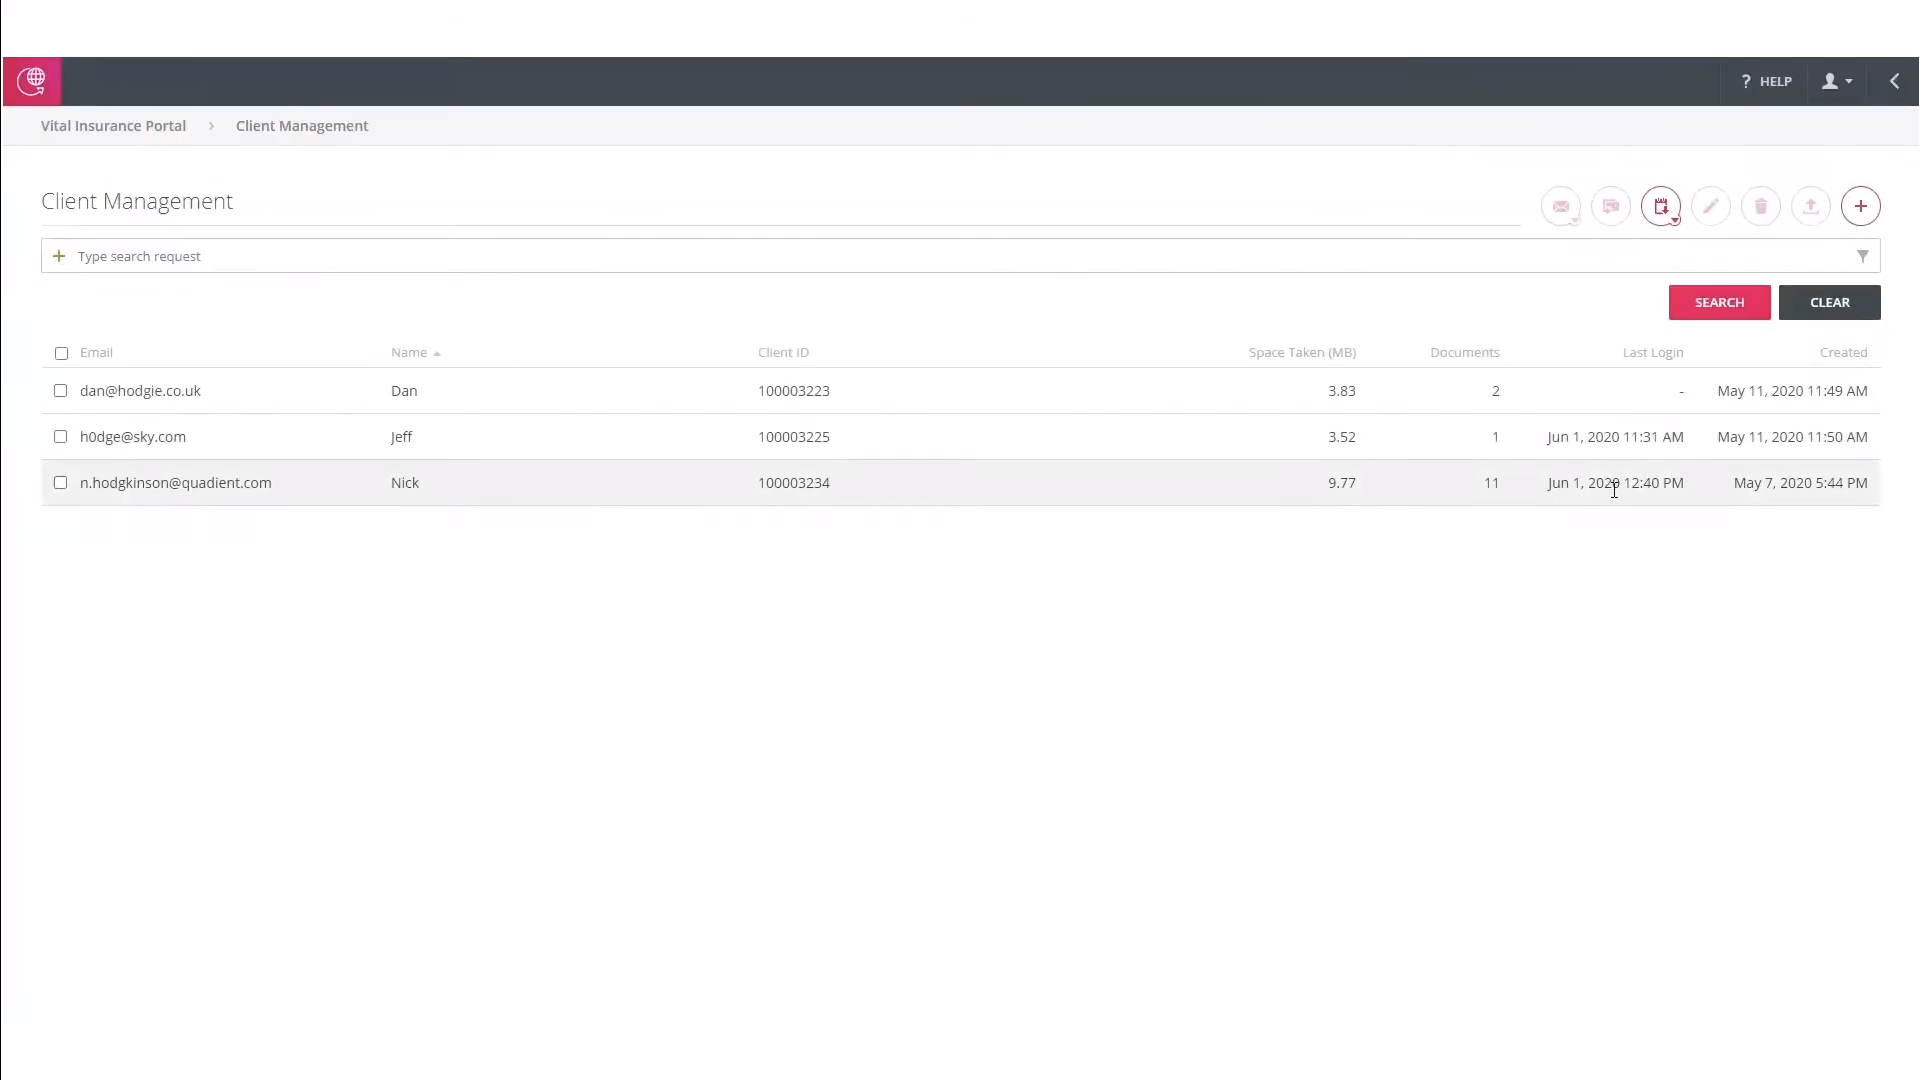Select the row checkbox for Jeff
Screen dimensions: 1920x1080
click(60, 436)
